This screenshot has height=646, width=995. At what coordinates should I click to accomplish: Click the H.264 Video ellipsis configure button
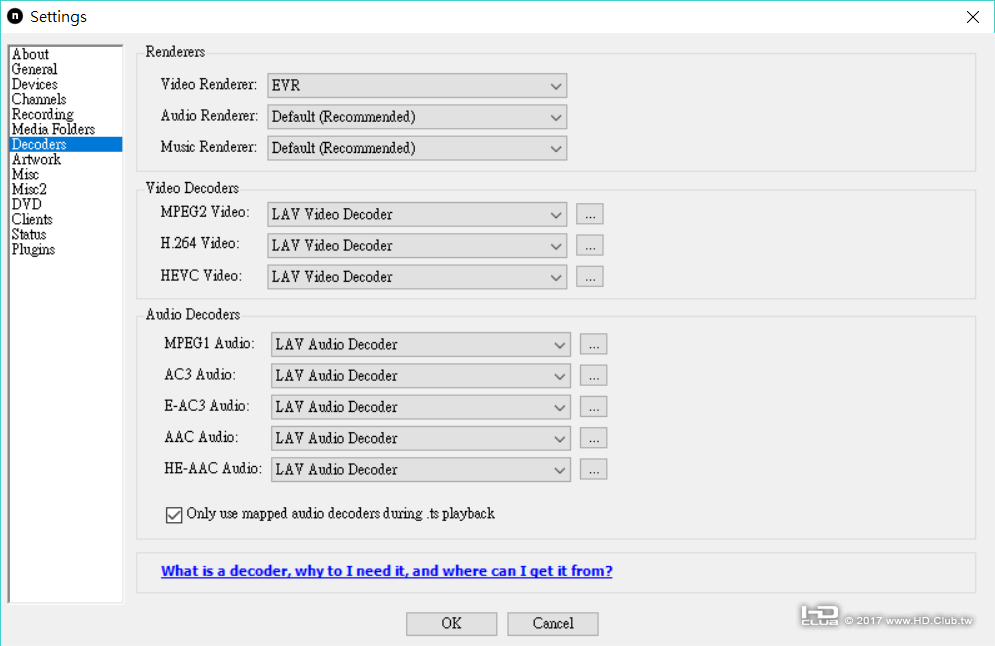click(590, 246)
